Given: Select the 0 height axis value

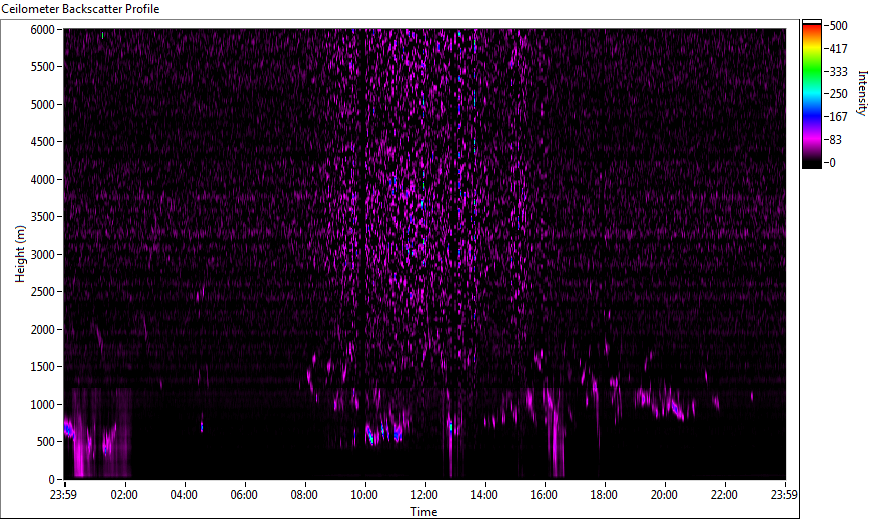Looking at the screenshot, I should (52, 480).
